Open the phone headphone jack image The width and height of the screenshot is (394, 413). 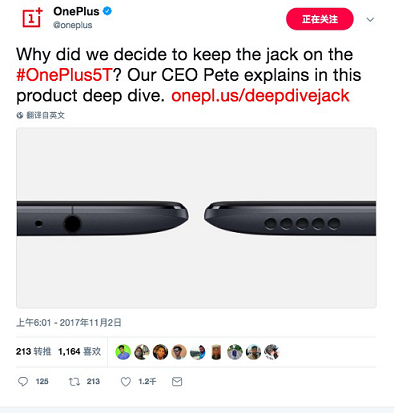pos(196,218)
